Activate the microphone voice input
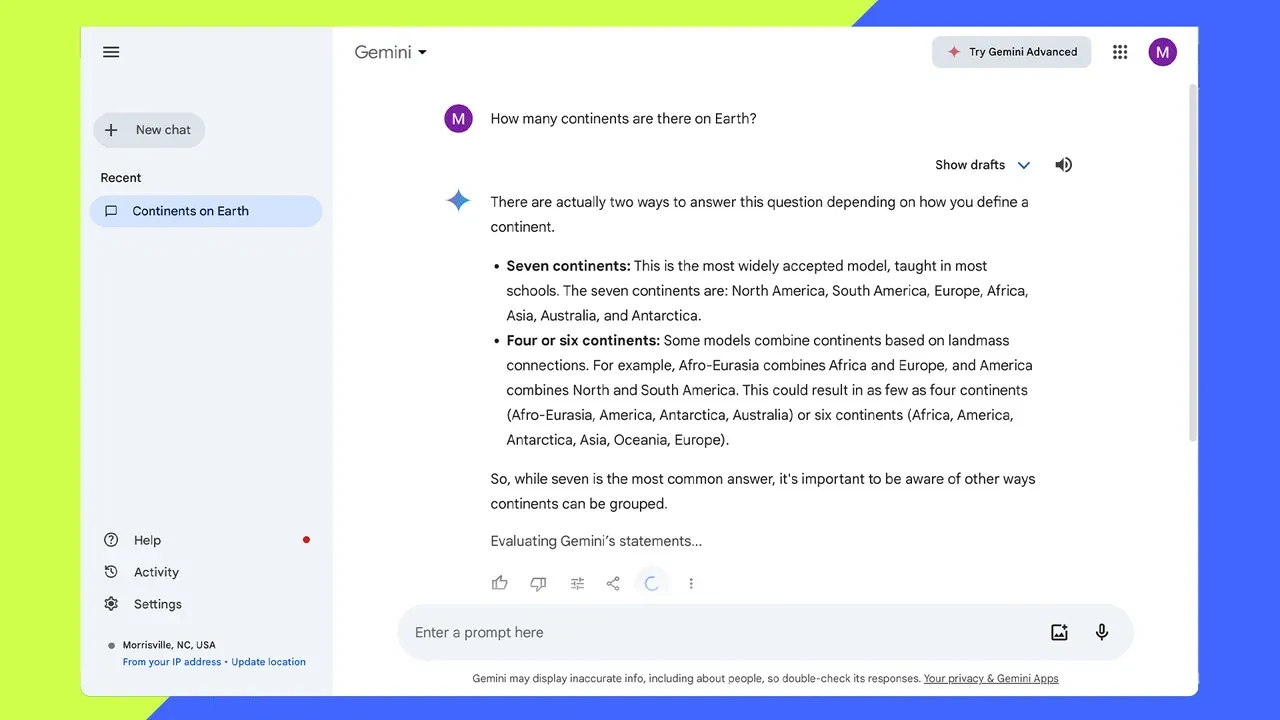 [1102, 632]
